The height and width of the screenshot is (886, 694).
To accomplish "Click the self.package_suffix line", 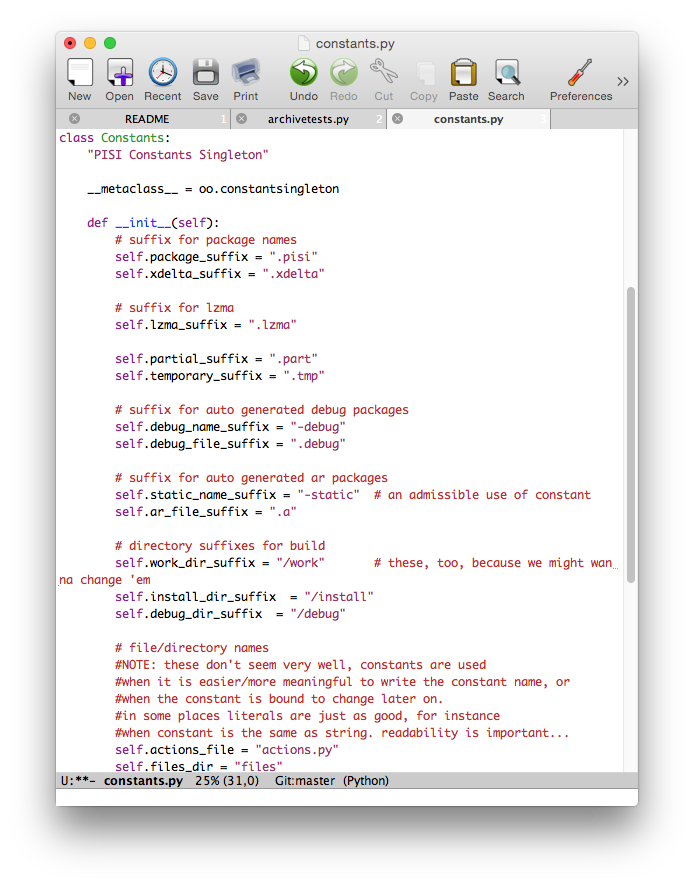I will pyautogui.click(x=216, y=257).
